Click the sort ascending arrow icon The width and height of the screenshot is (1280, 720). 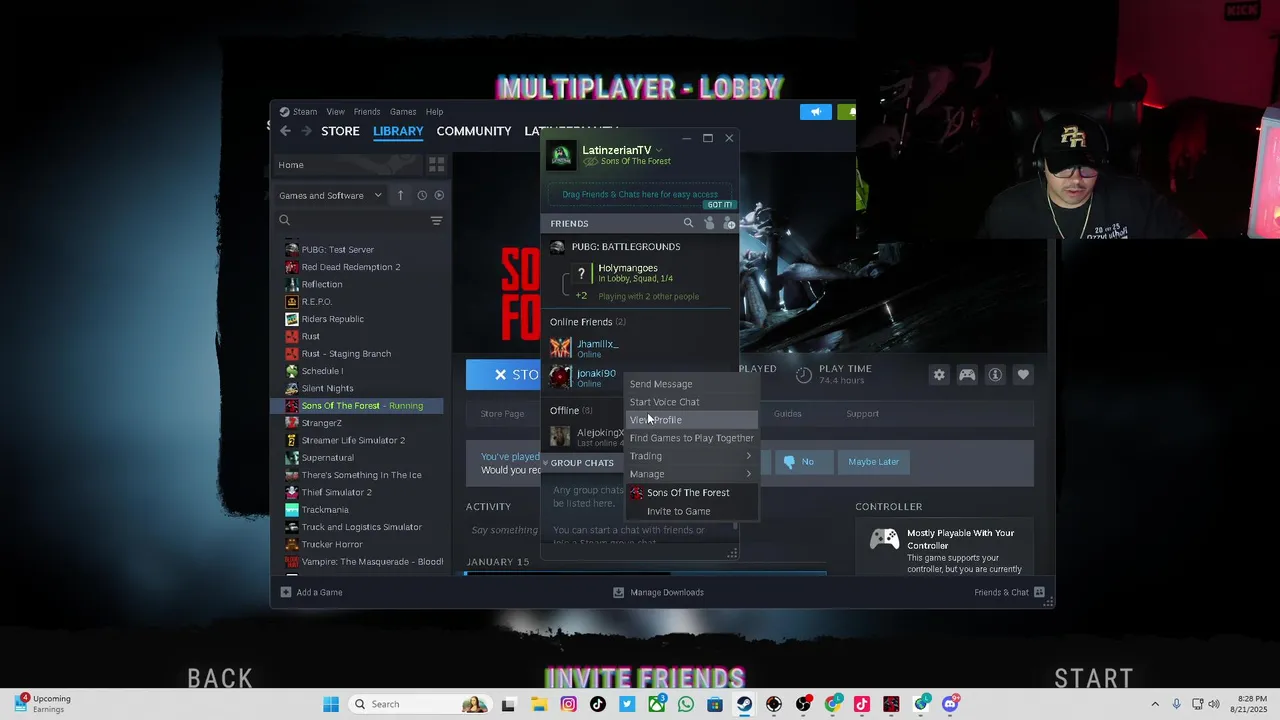click(400, 195)
